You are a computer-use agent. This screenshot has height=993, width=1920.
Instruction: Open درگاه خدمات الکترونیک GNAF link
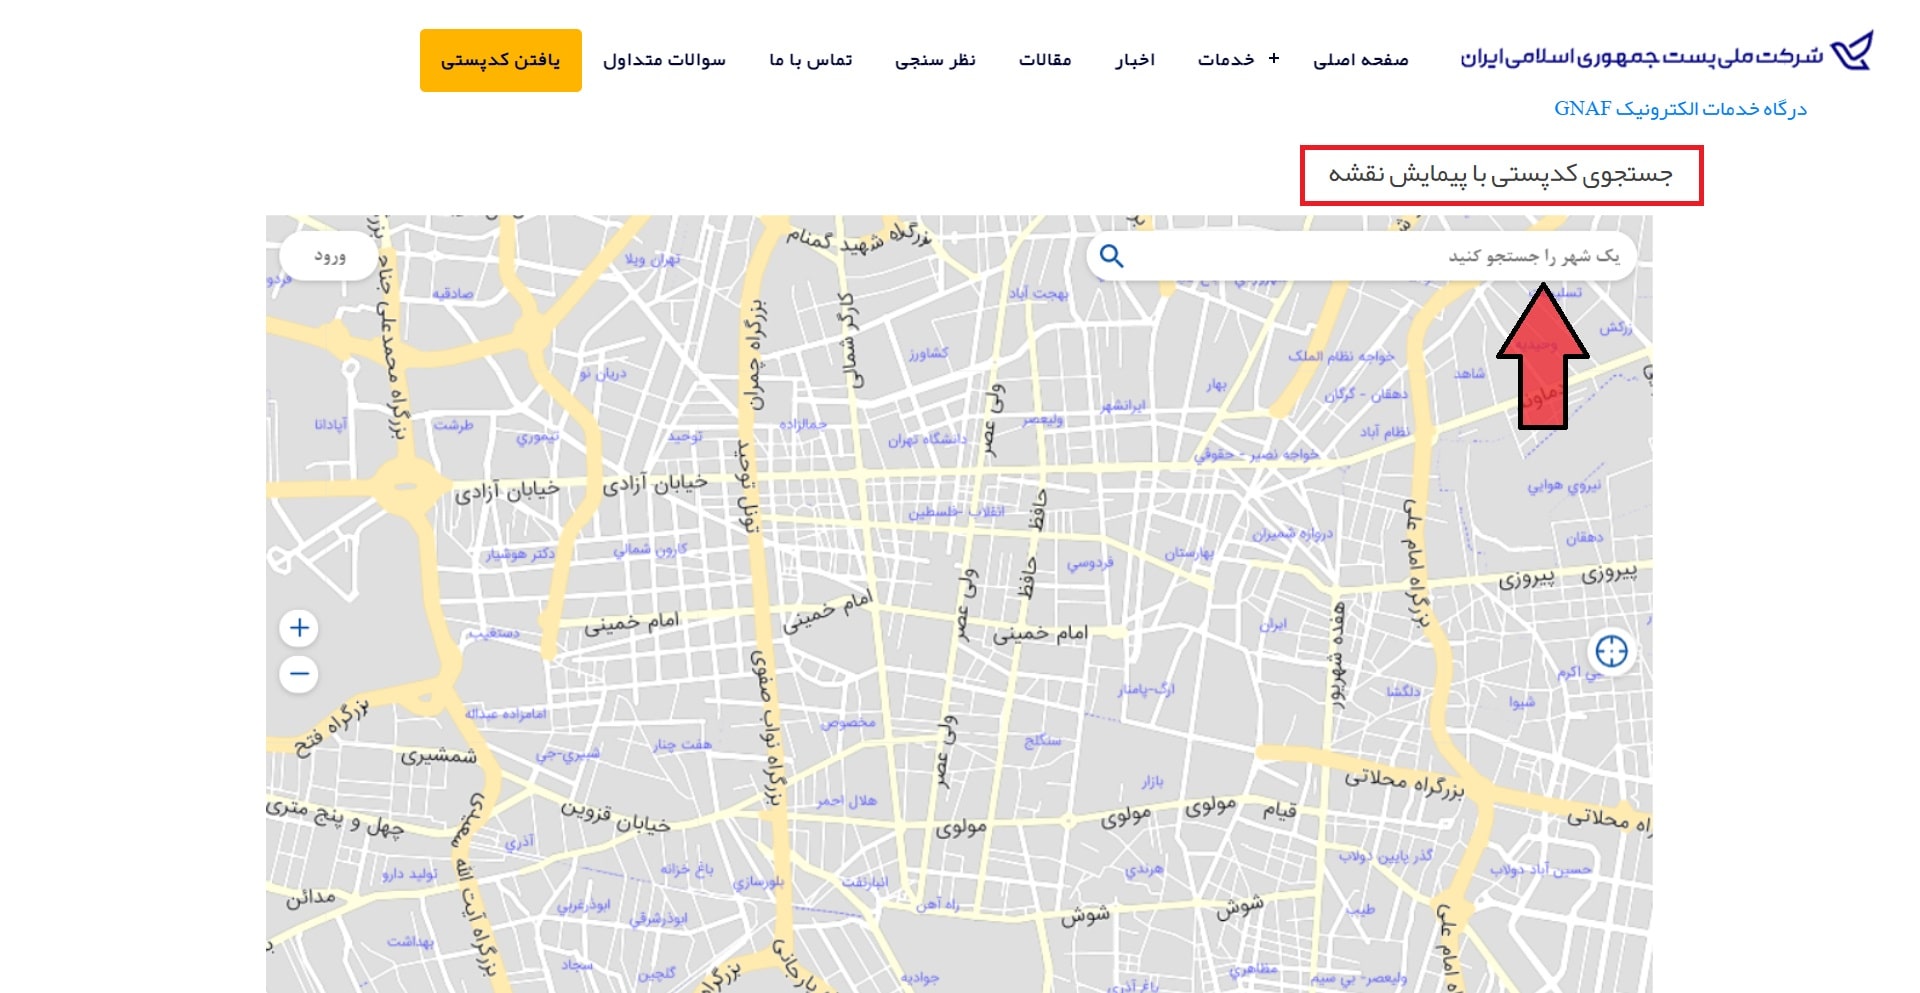[x=1680, y=108]
